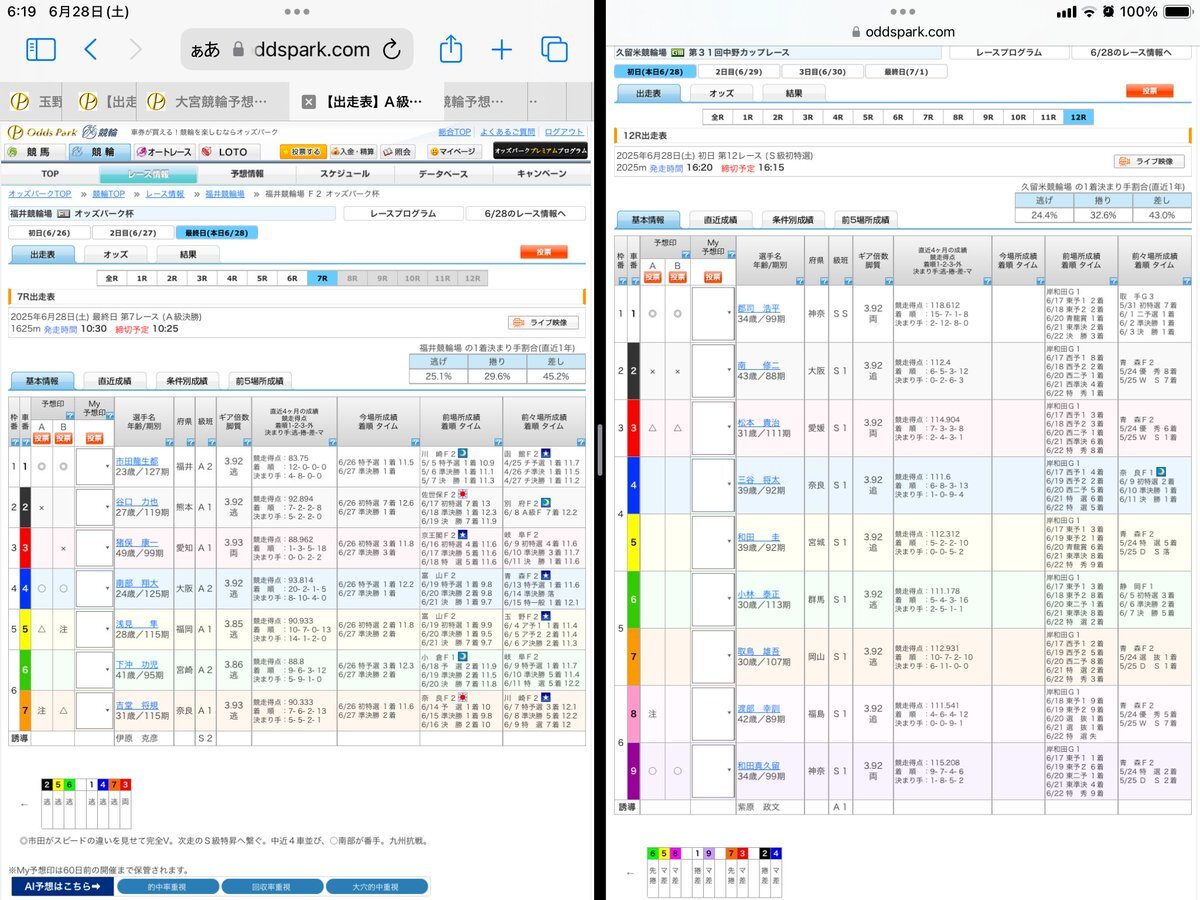Open 照会 in header

coord(398,152)
